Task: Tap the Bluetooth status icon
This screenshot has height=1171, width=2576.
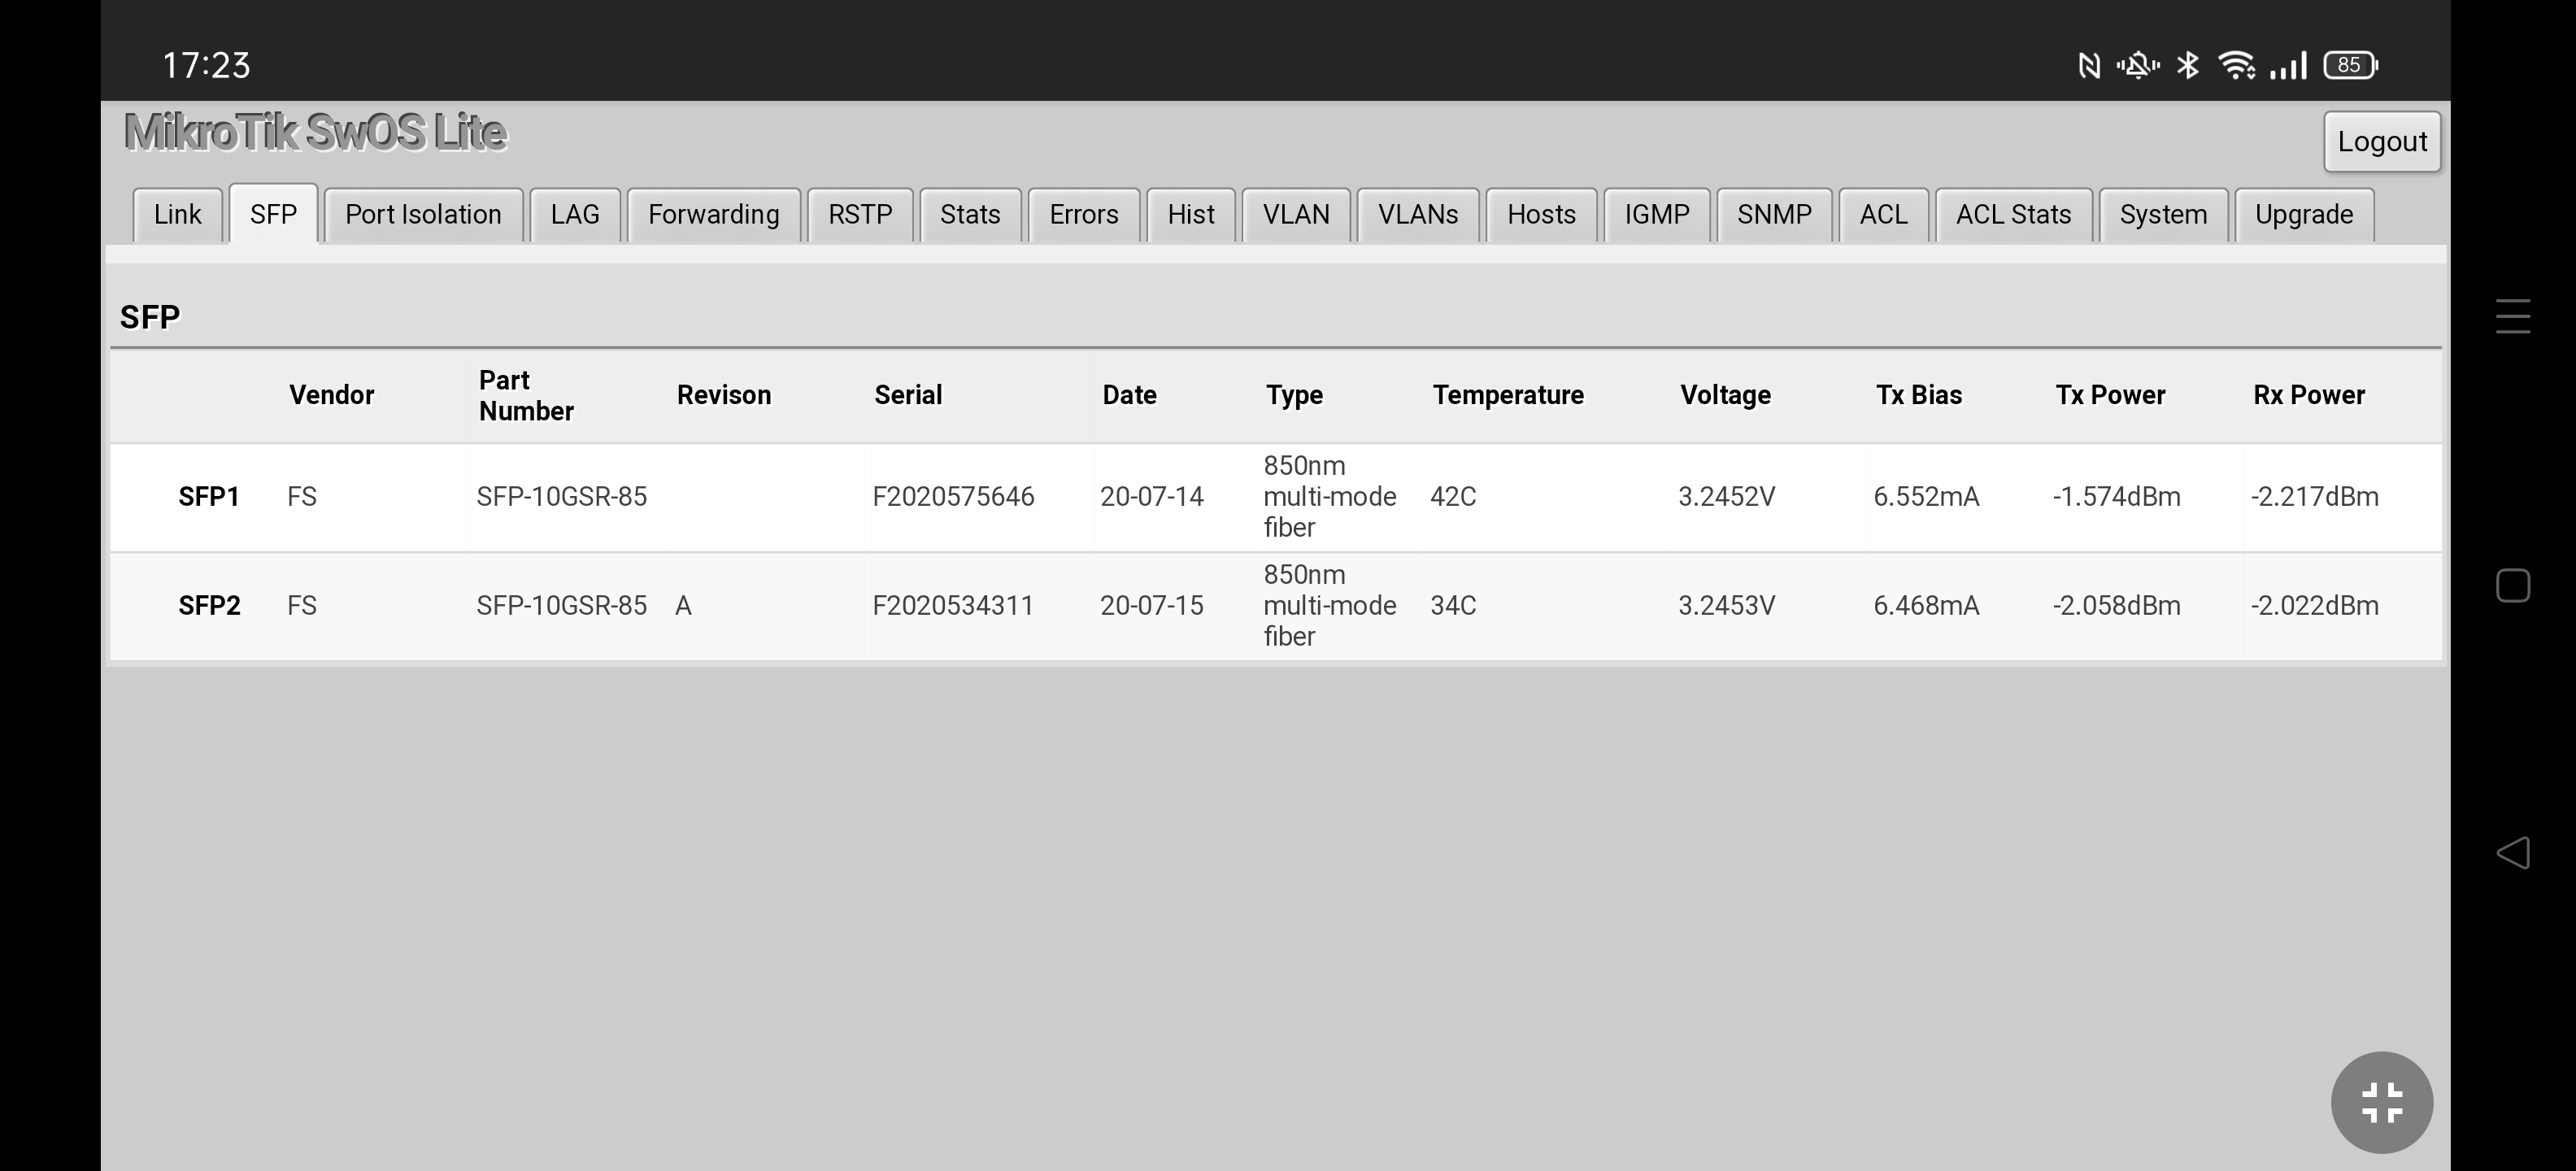Action: tap(2187, 65)
